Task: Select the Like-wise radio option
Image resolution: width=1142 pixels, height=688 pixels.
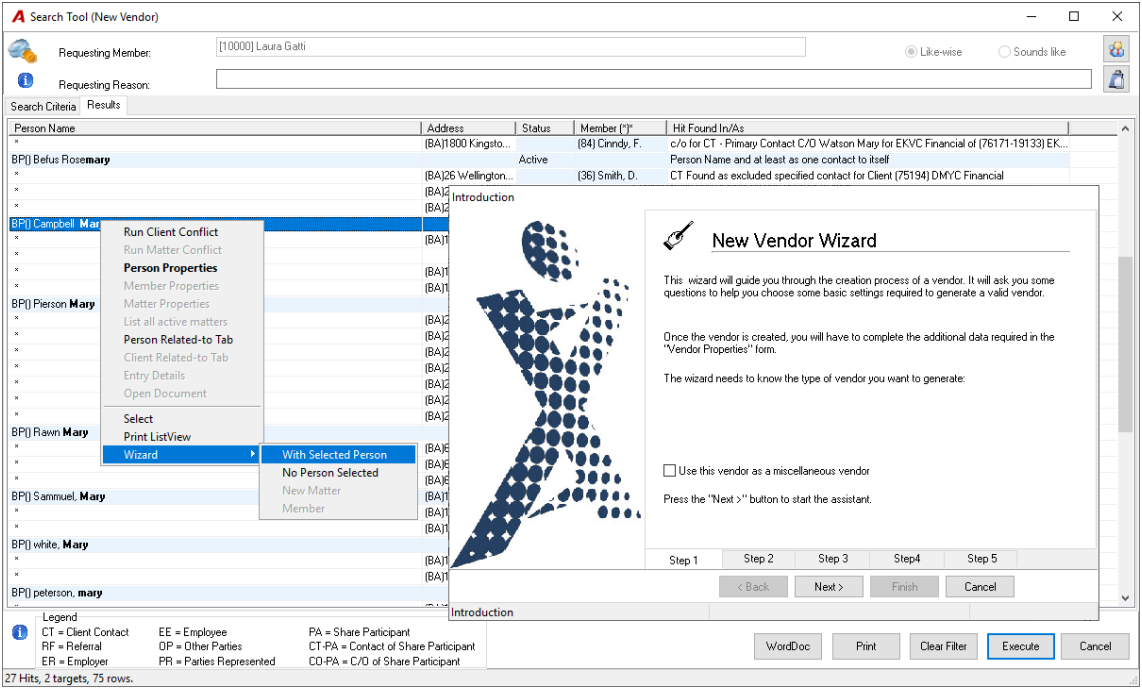Action: click(910, 52)
